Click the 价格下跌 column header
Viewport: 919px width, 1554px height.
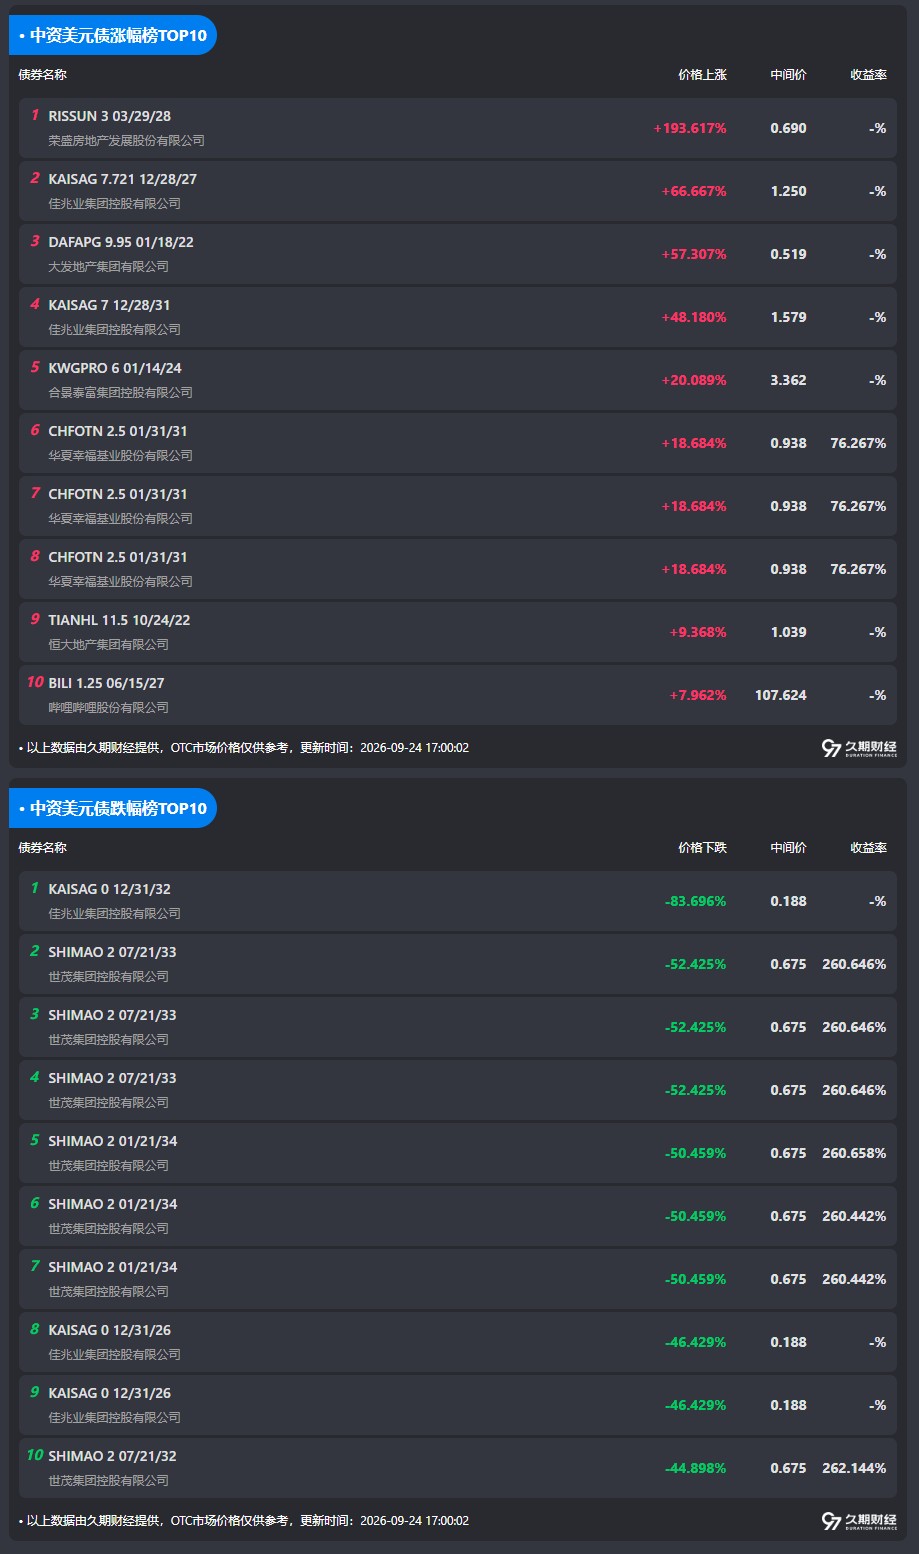click(702, 848)
